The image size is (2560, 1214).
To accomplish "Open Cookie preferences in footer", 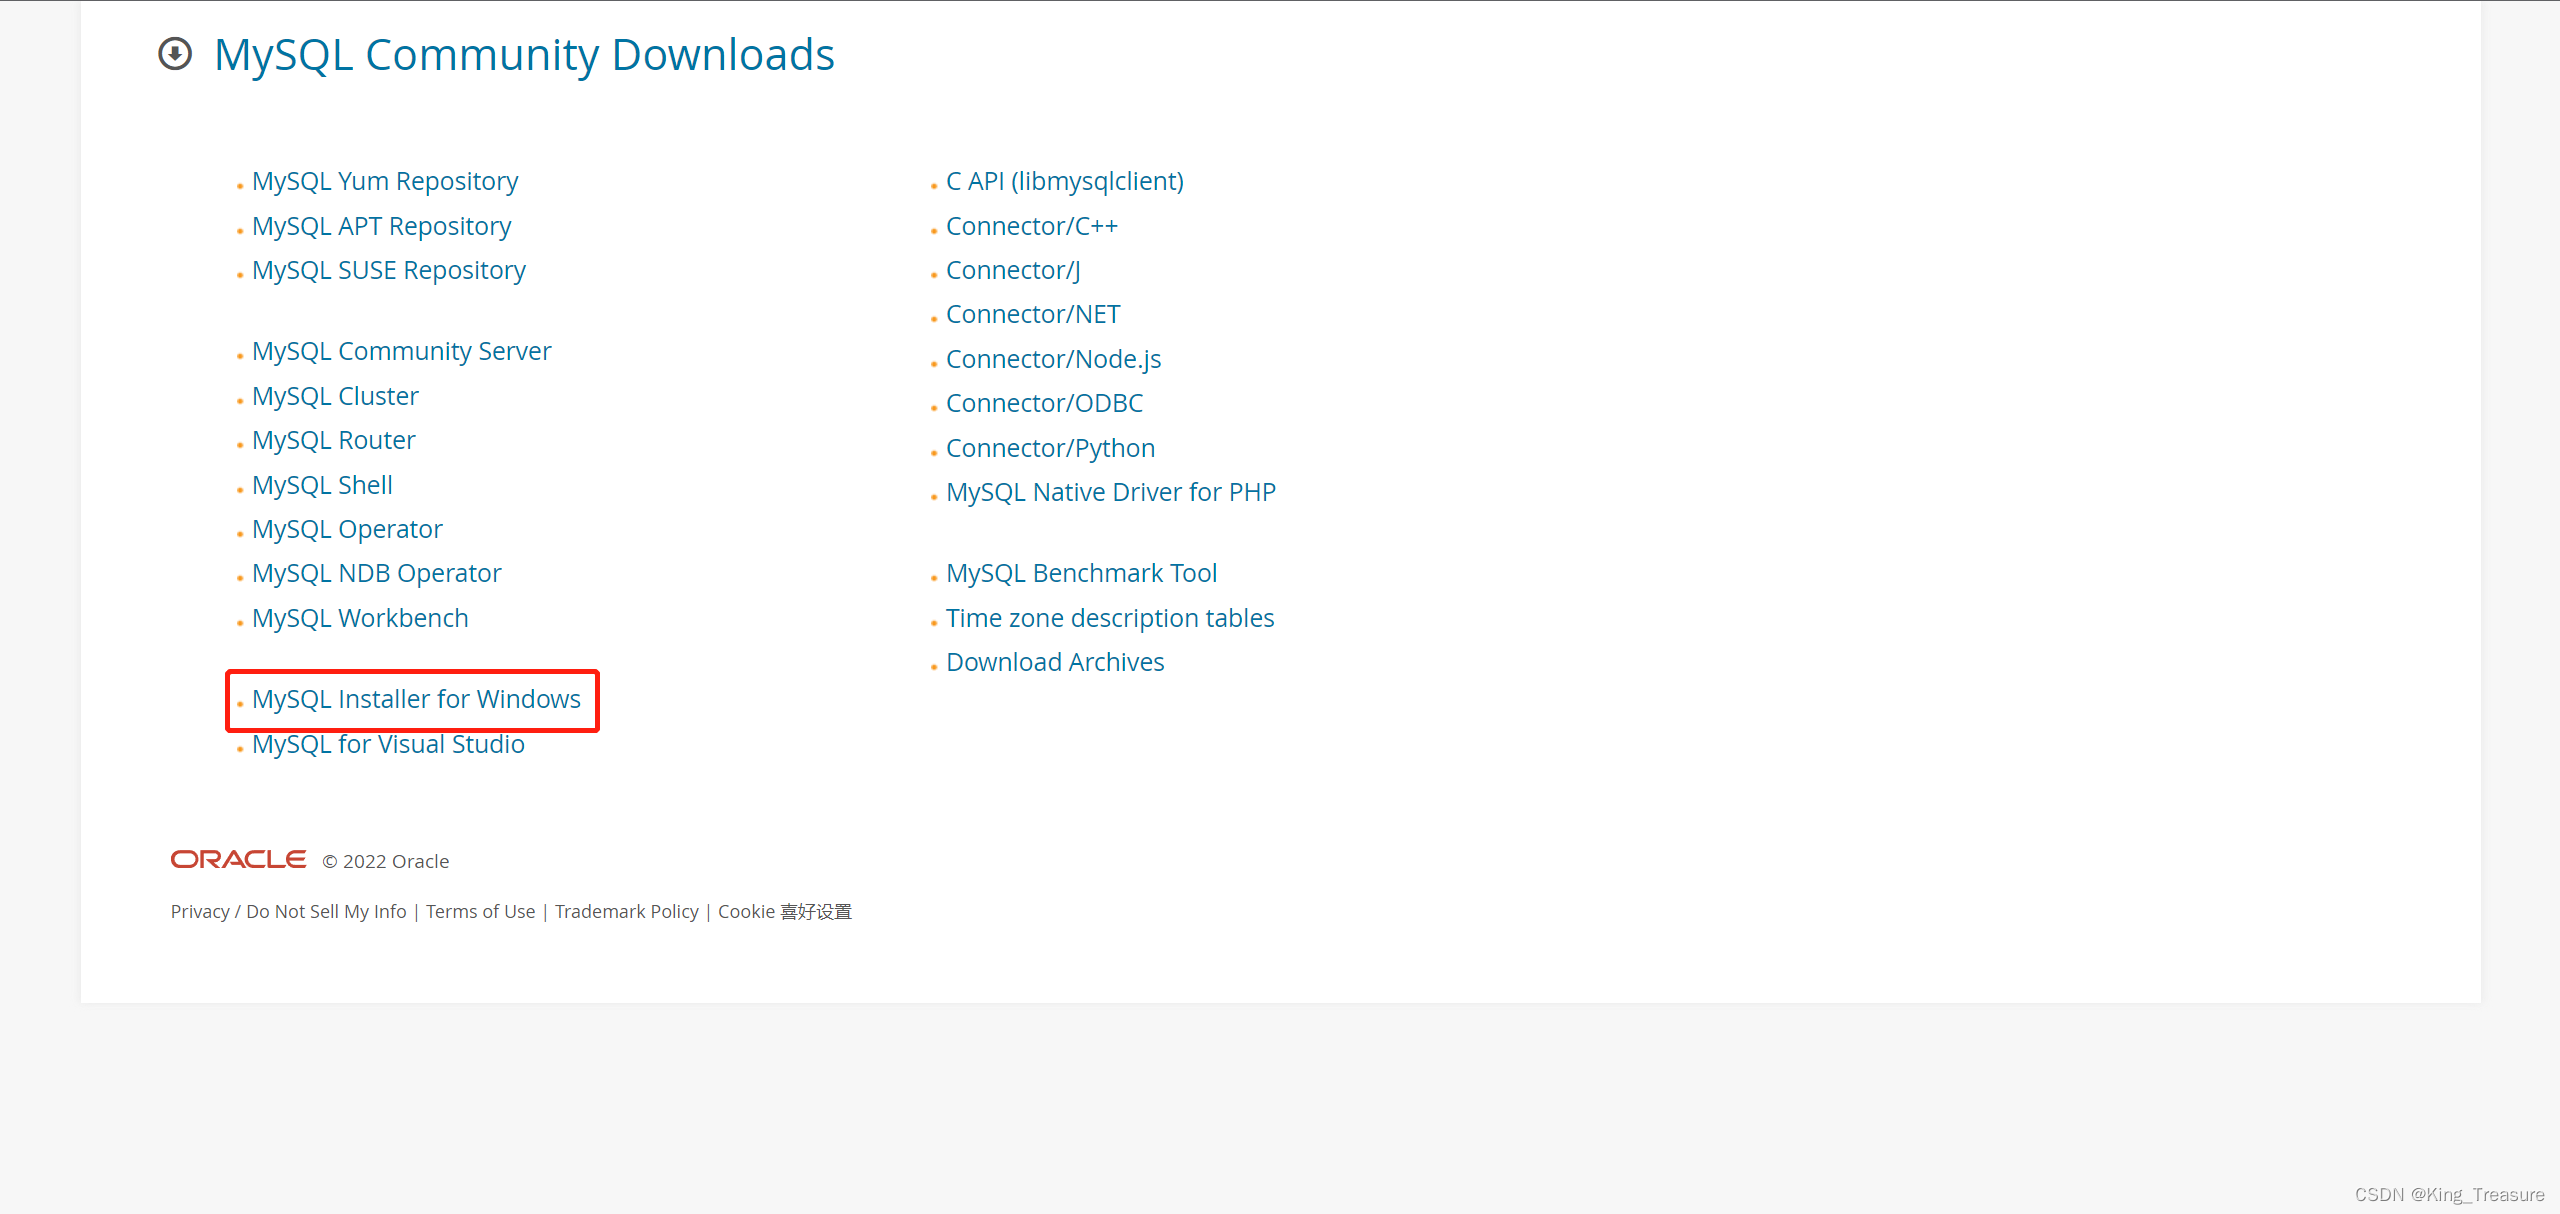I will click(x=784, y=911).
